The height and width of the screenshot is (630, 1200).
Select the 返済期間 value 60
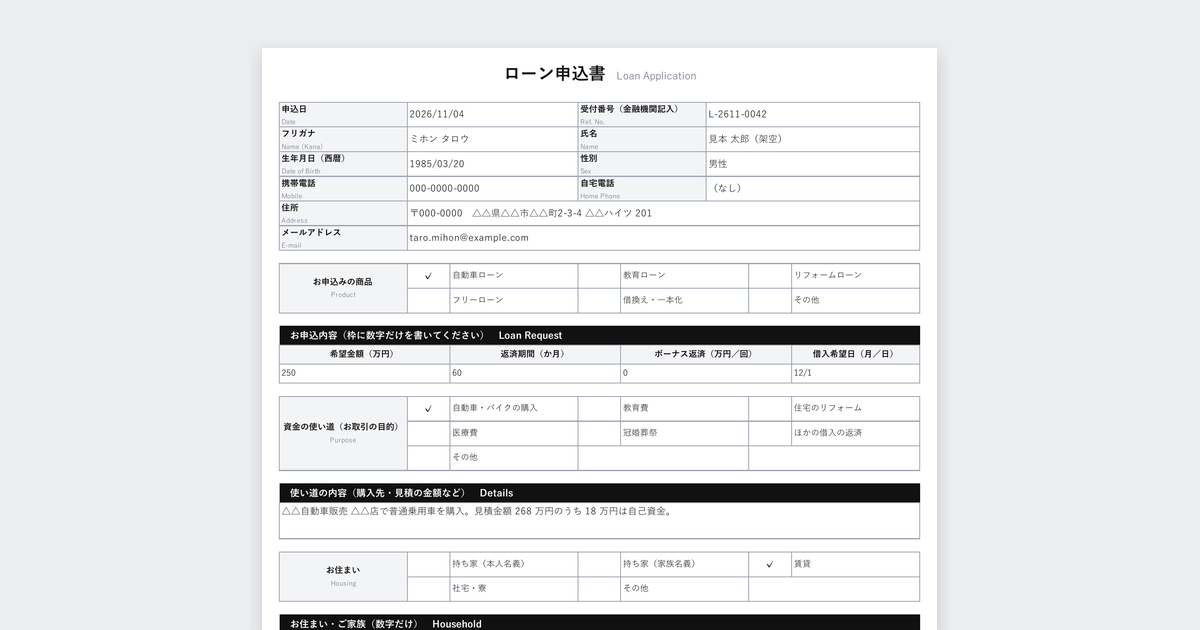tap(535, 373)
